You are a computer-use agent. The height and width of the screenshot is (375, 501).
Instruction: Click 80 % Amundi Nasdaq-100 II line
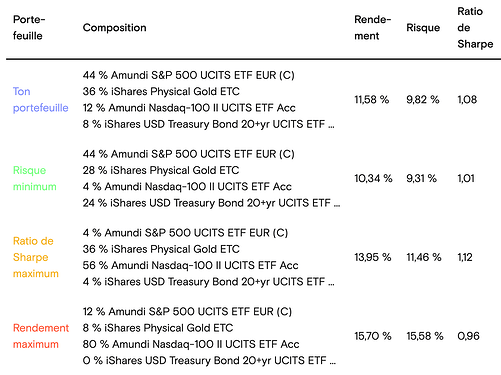coord(191,344)
